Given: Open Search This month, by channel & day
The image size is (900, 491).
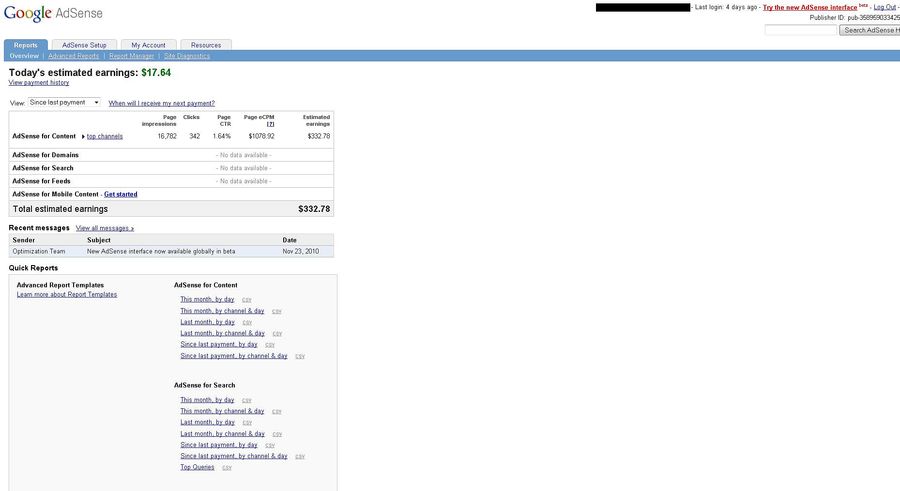Looking at the screenshot, I should 222,411.
